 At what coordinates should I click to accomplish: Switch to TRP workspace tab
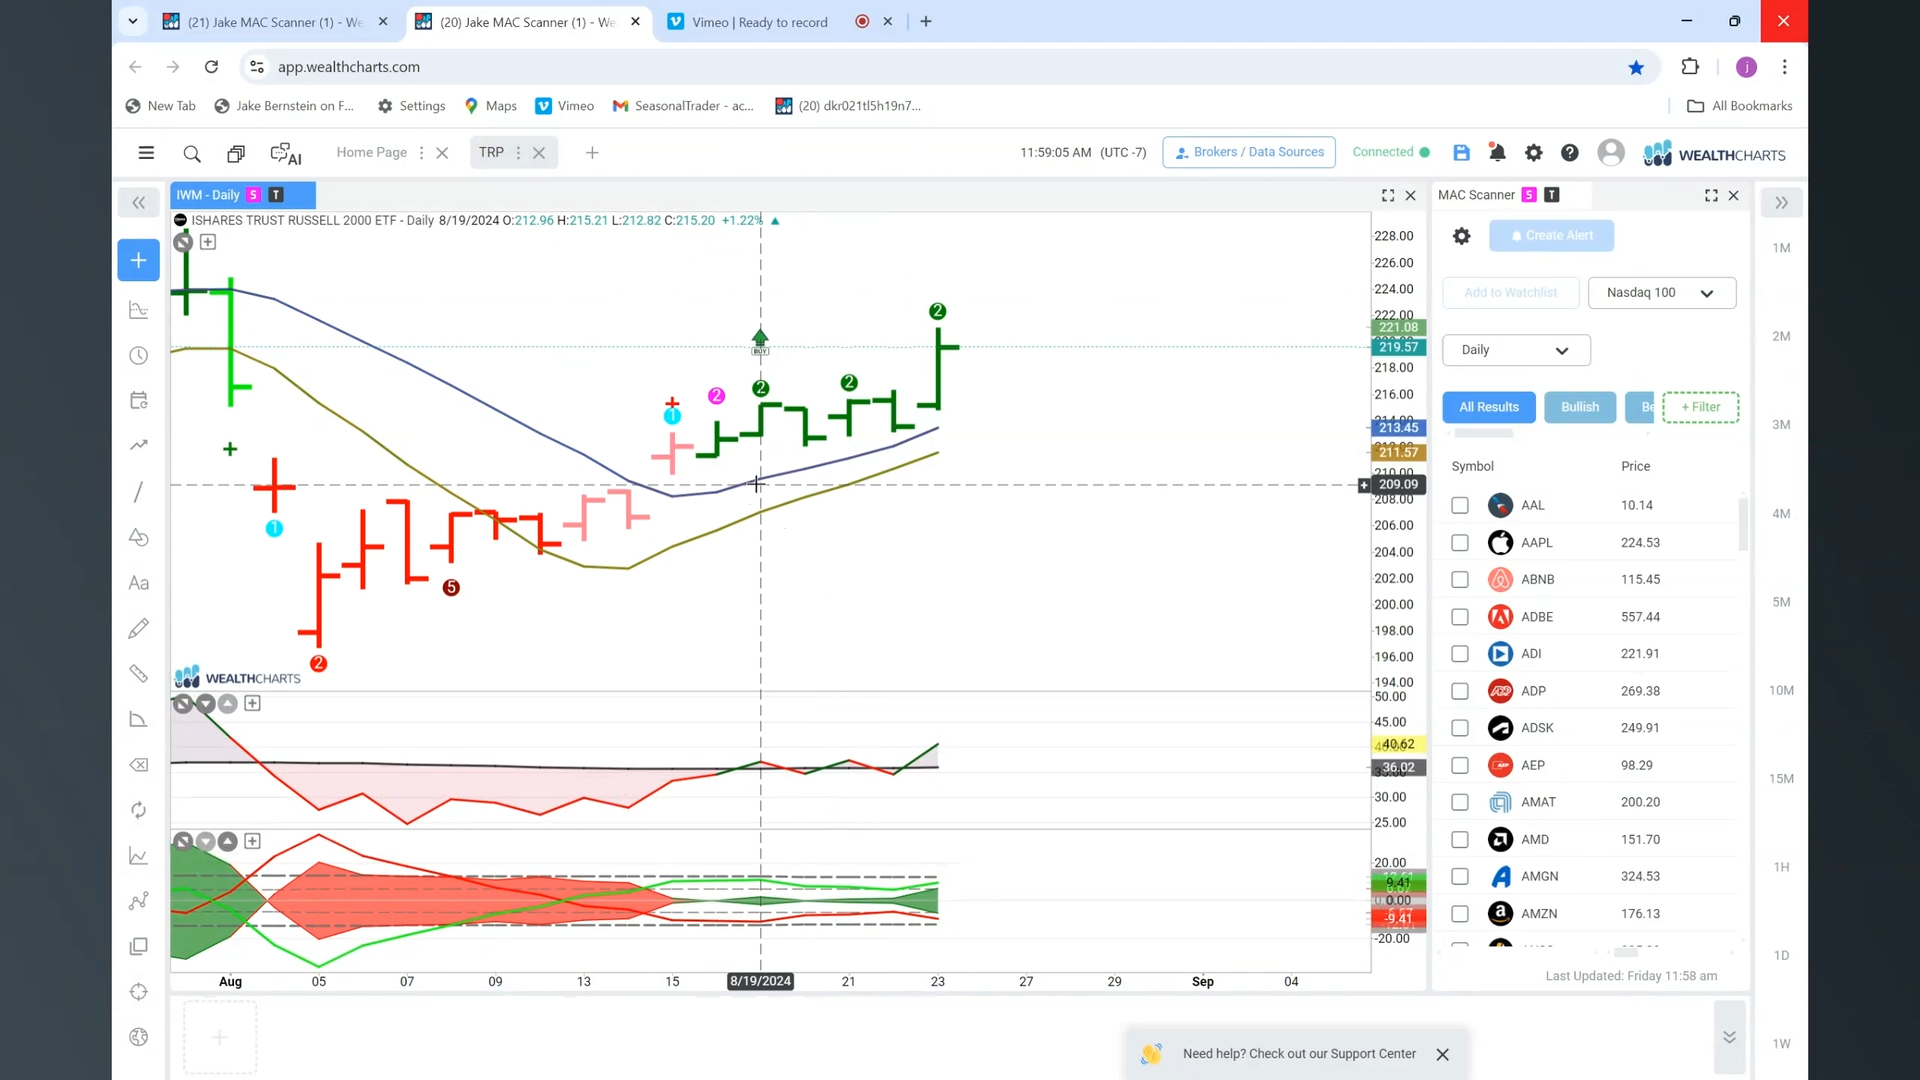pos(491,153)
